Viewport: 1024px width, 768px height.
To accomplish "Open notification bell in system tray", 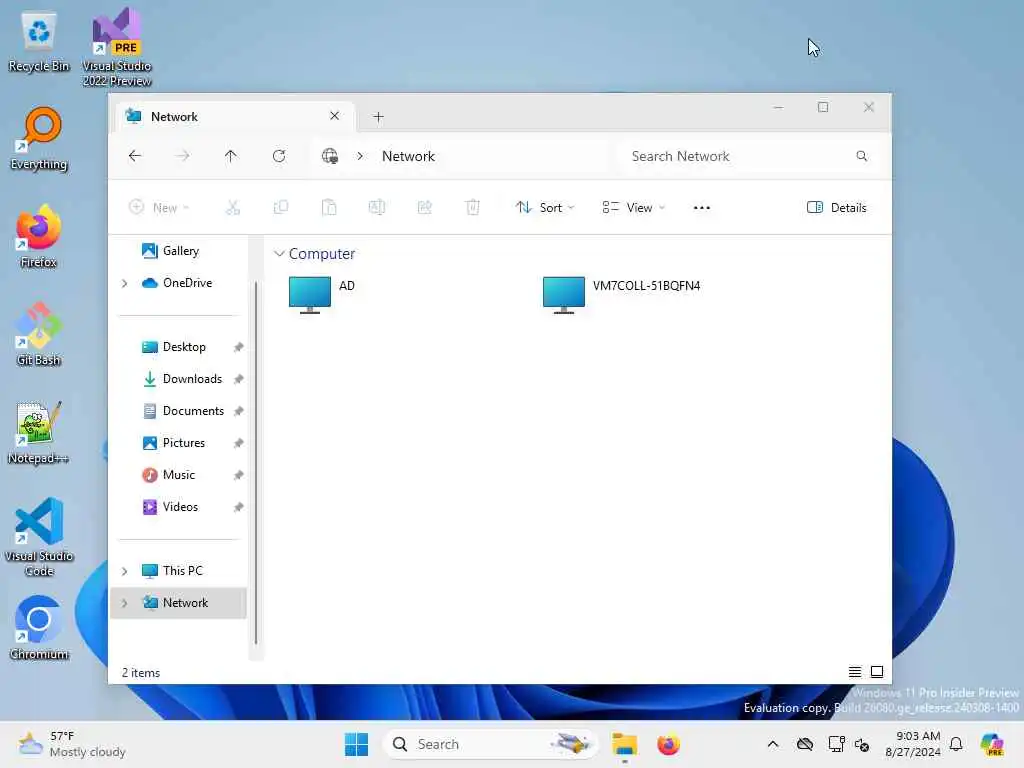I will (956, 744).
